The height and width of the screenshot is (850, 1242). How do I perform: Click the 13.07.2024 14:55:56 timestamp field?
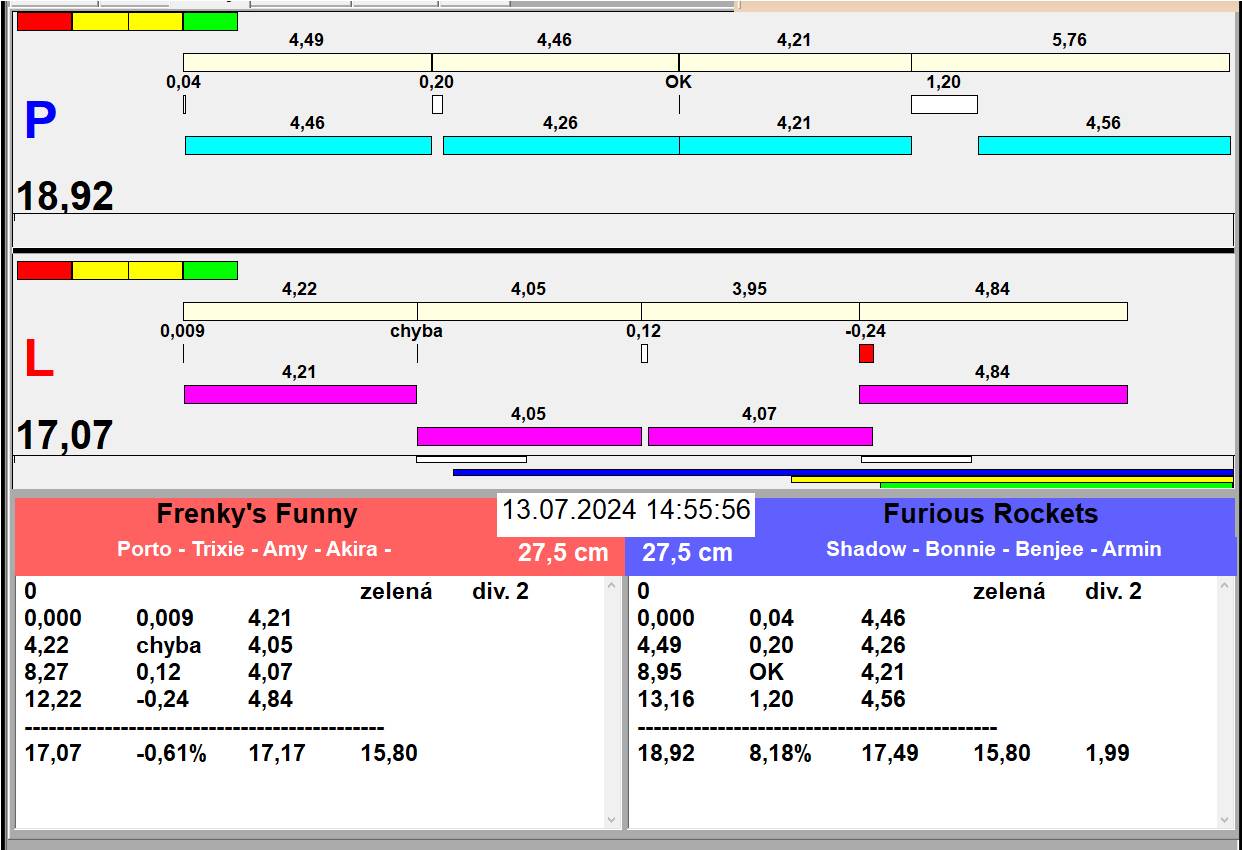(625, 510)
